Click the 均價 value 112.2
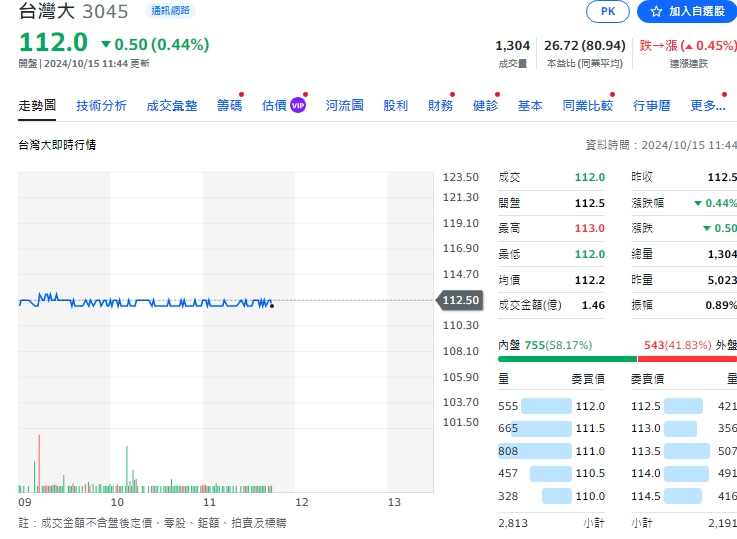This screenshot has height=539, width=737. [x=589, y=280]
